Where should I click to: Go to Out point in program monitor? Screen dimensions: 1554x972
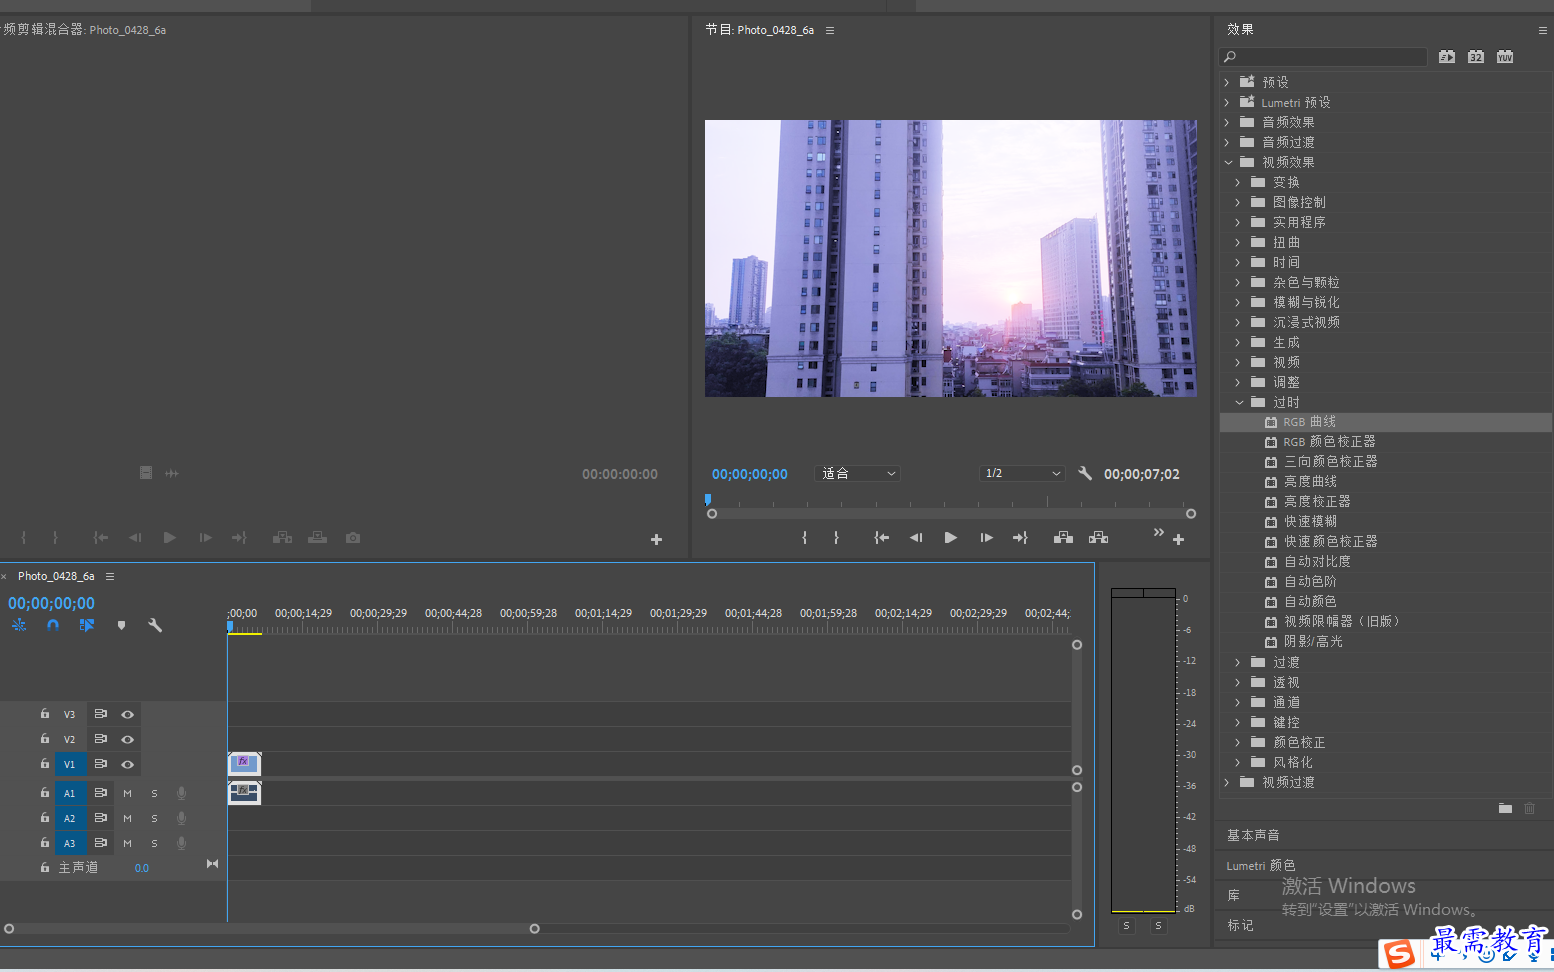(1020, 538)
